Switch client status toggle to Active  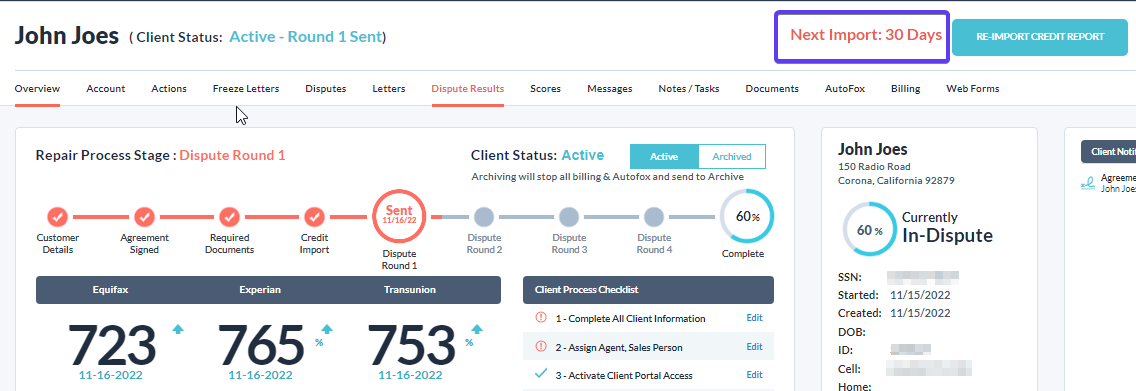664,156
